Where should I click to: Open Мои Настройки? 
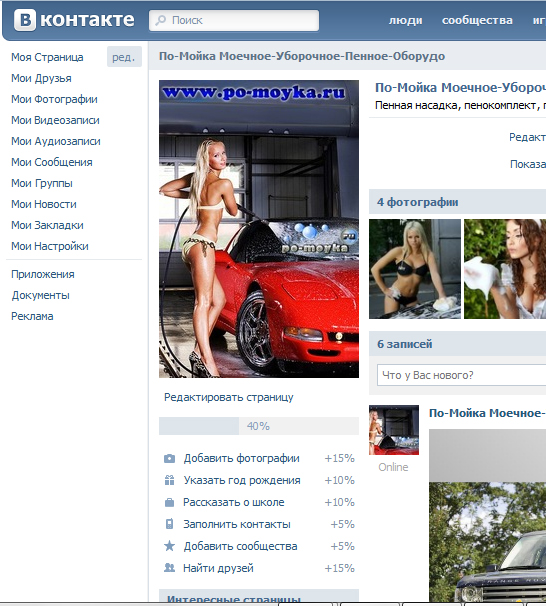(x=50, y=246)
